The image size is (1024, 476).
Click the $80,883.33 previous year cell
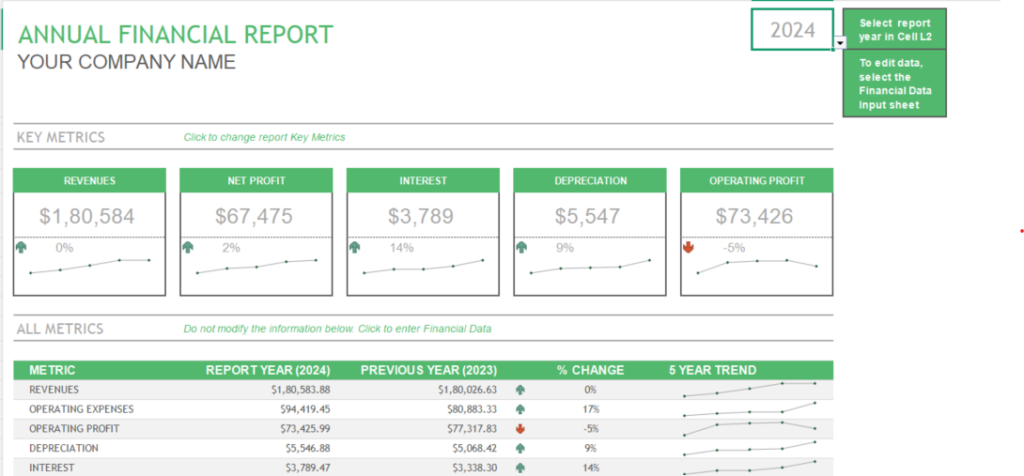click(471, 409)
